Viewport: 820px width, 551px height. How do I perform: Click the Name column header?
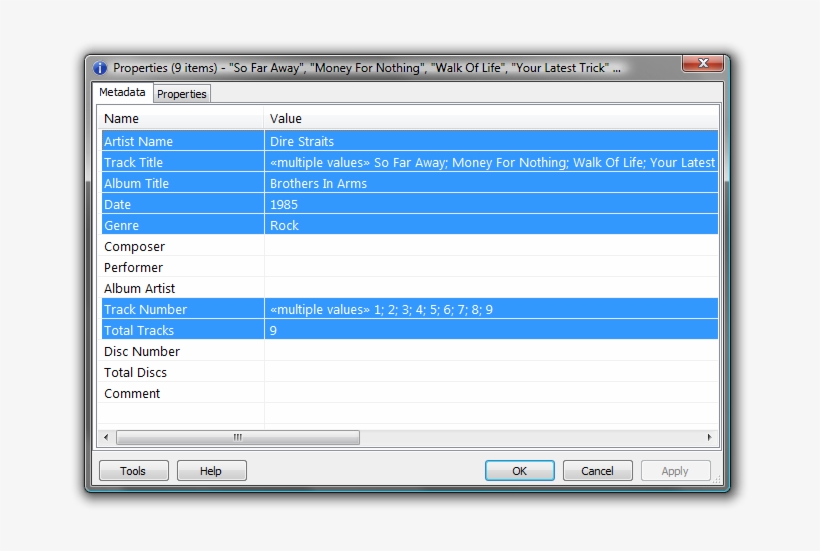(181, 119)
